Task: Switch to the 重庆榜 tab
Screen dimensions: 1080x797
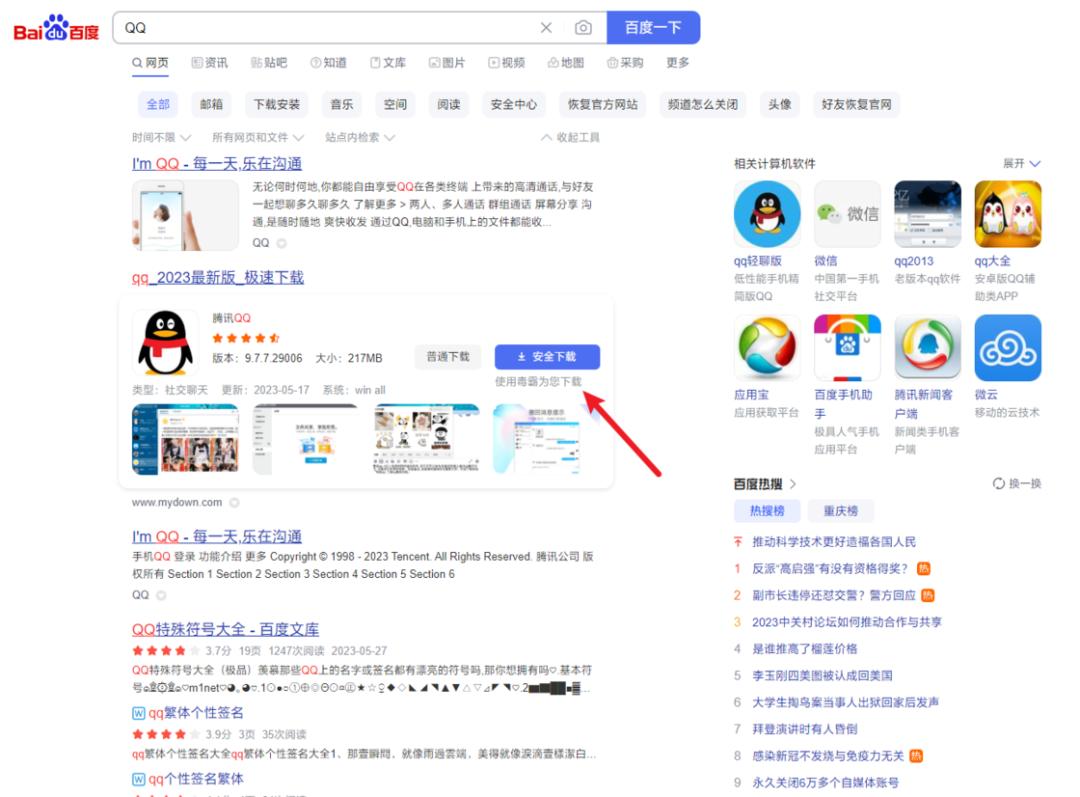Action: coord(840,511)
